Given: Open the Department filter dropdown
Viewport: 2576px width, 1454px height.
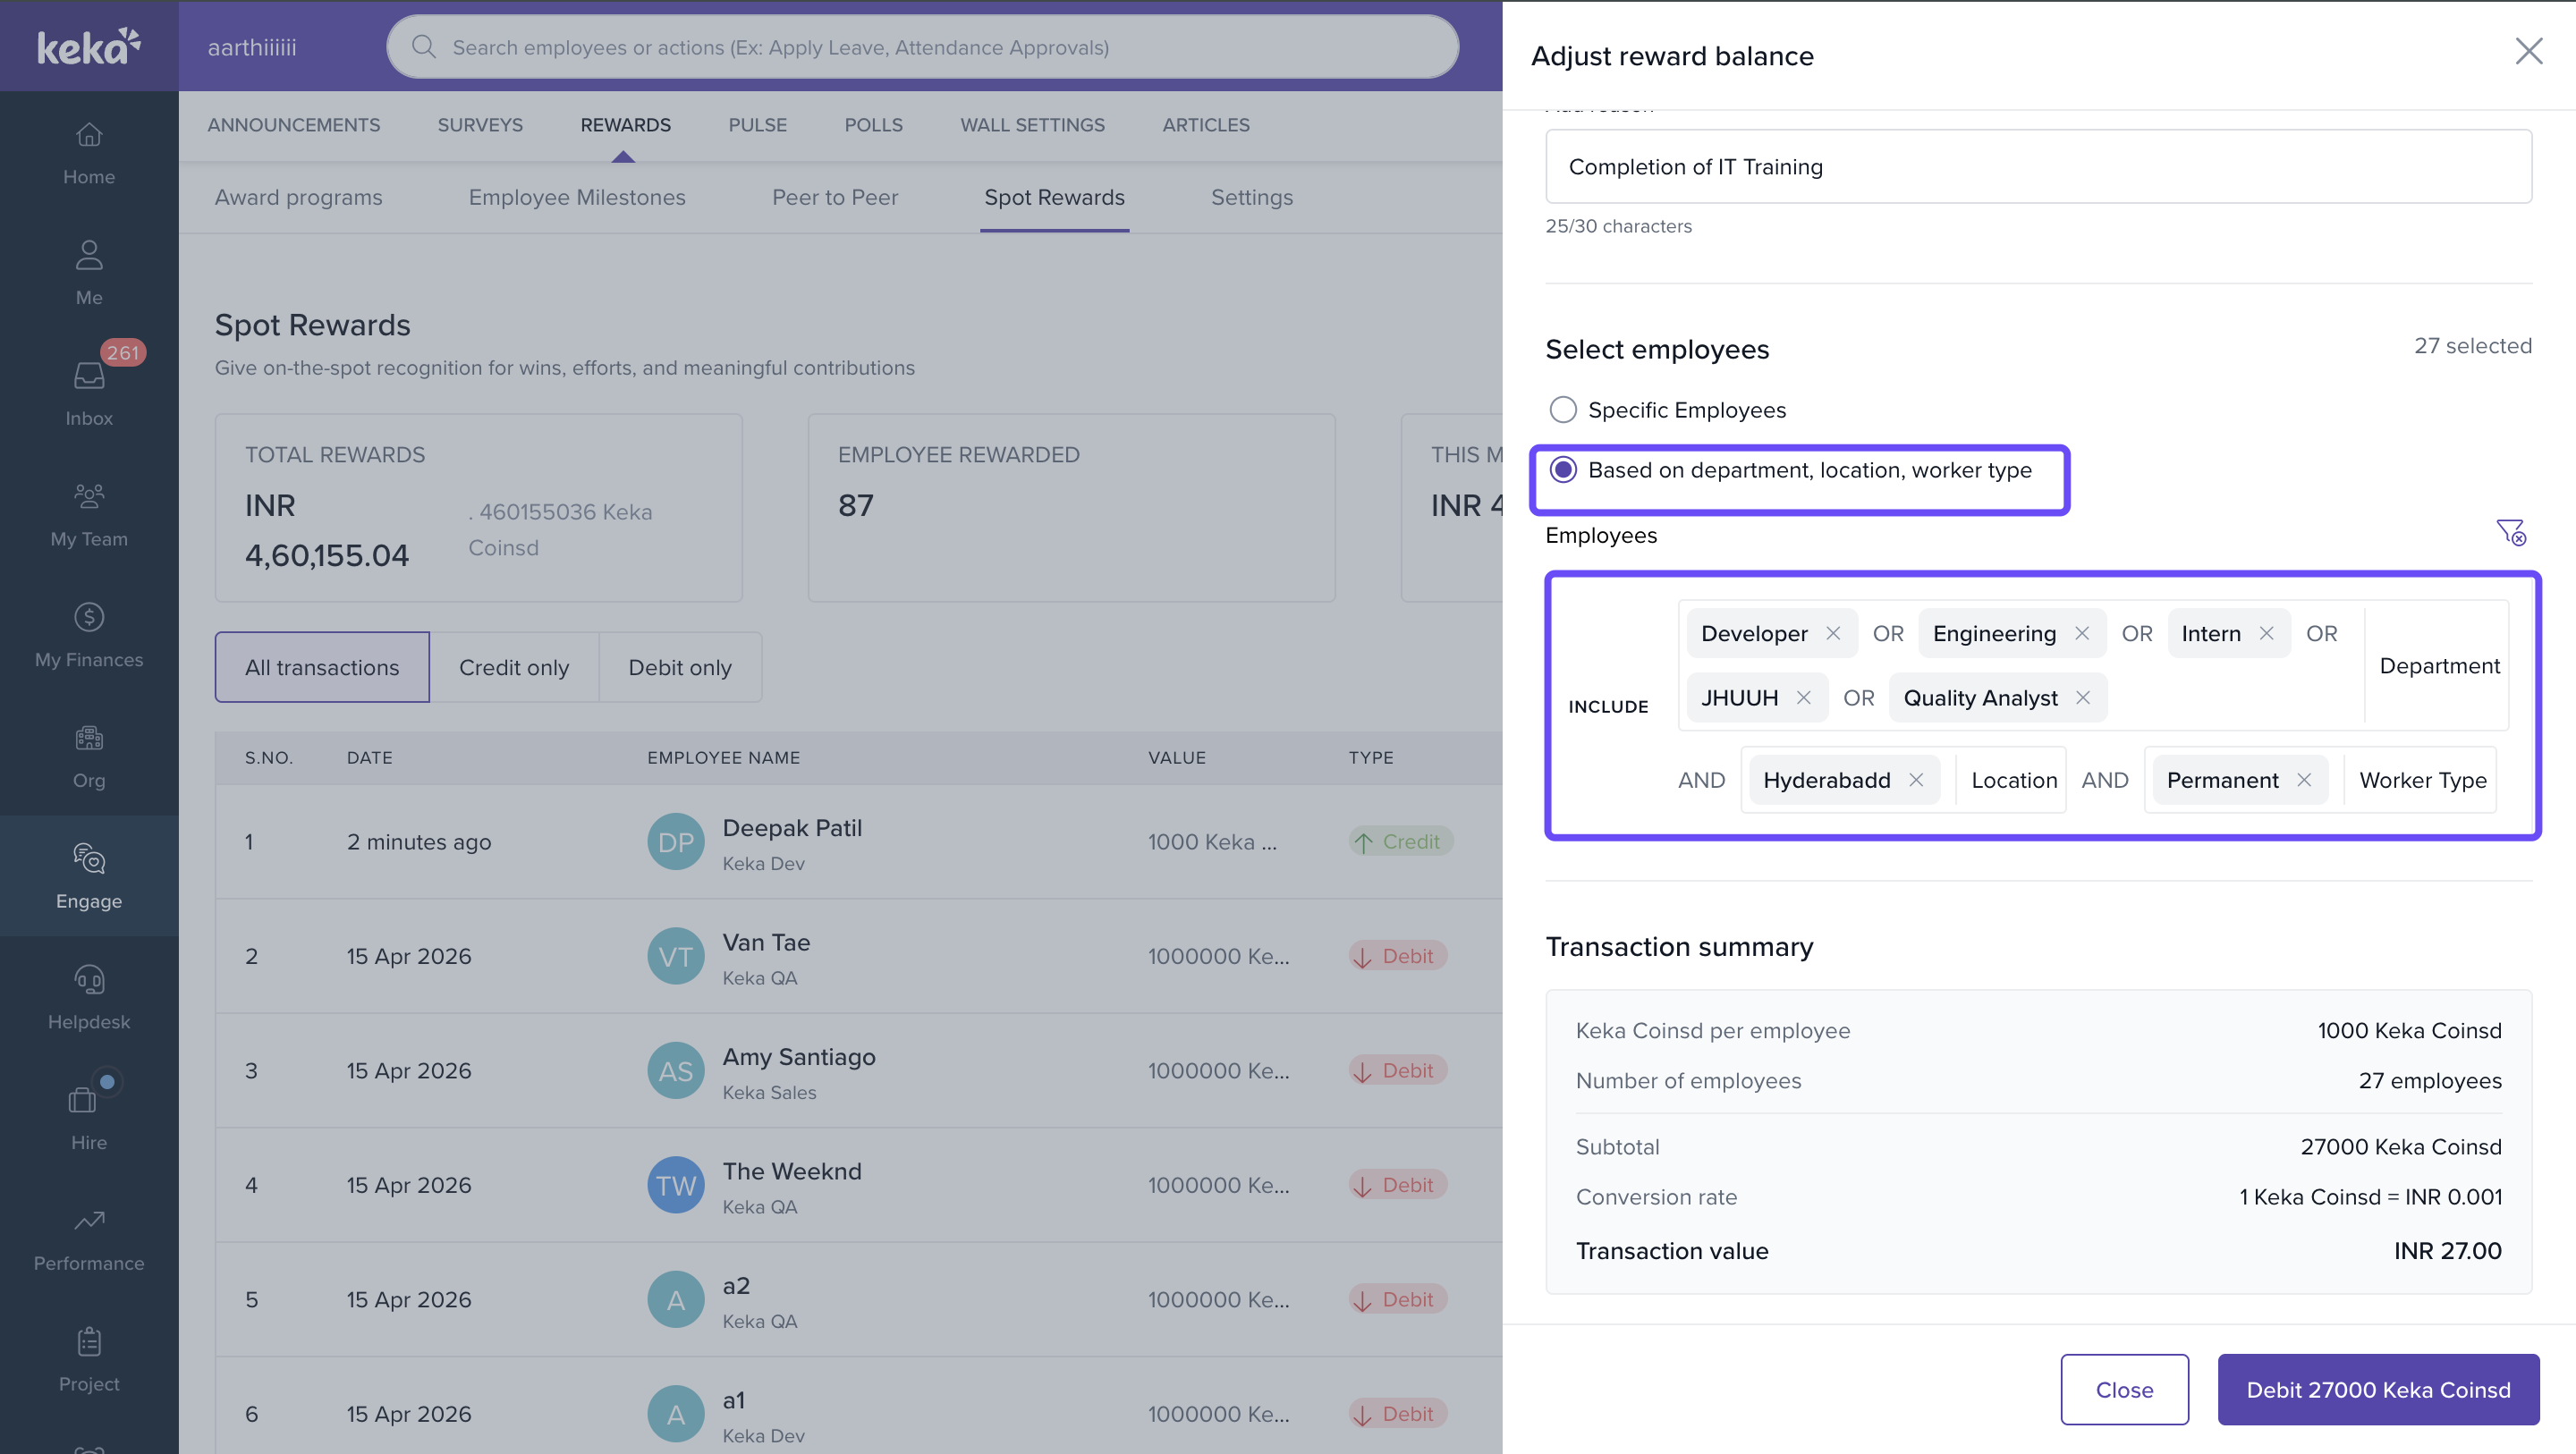Looking at the screenshot, I should (2438, 665).
